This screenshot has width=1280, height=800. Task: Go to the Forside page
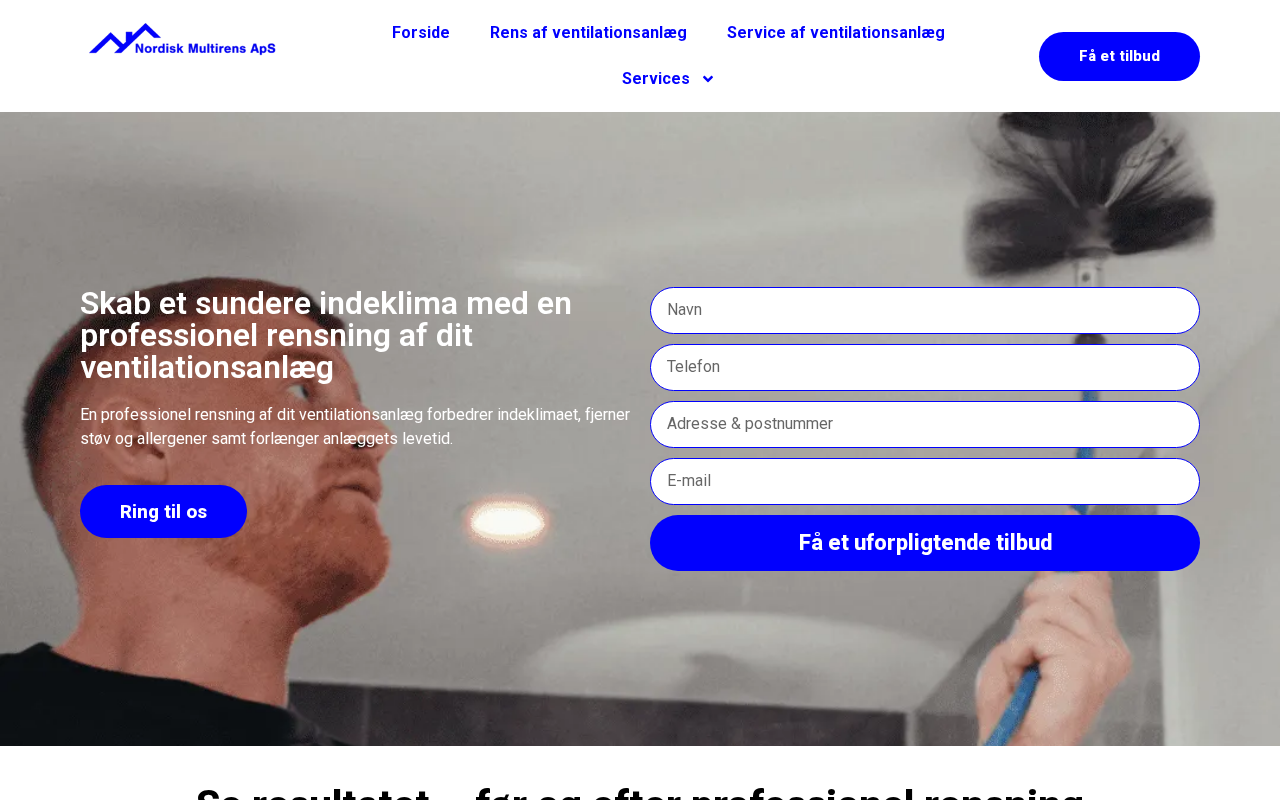[421, 33]
